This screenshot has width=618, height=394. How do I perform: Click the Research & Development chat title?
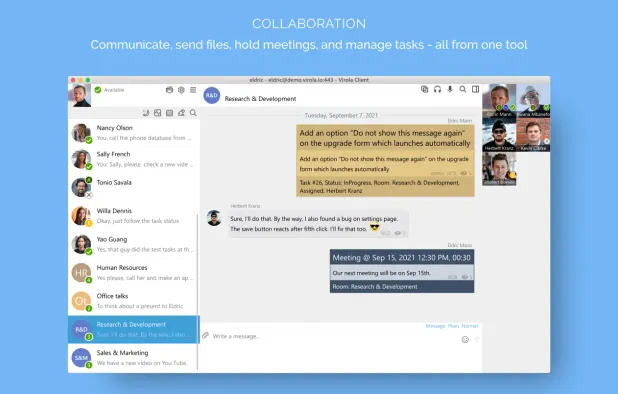(260, 98)
